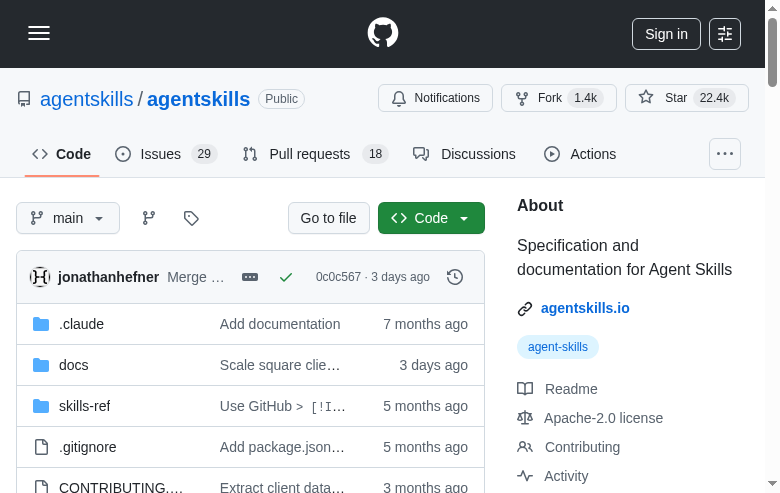Image resolution: width=780 pixels, height=493 pixels.
Task: Click the Notifications bell button
Action: click(435, 98)
